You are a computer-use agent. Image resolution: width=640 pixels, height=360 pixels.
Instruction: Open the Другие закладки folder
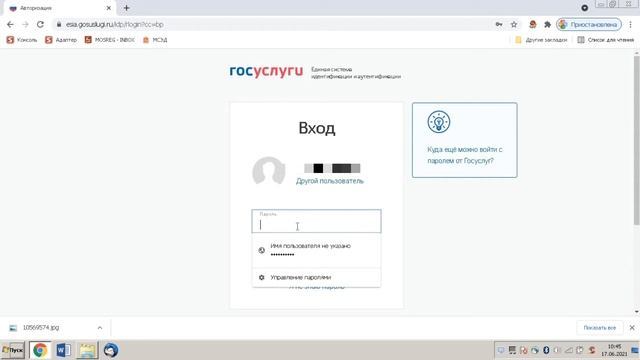541,40
